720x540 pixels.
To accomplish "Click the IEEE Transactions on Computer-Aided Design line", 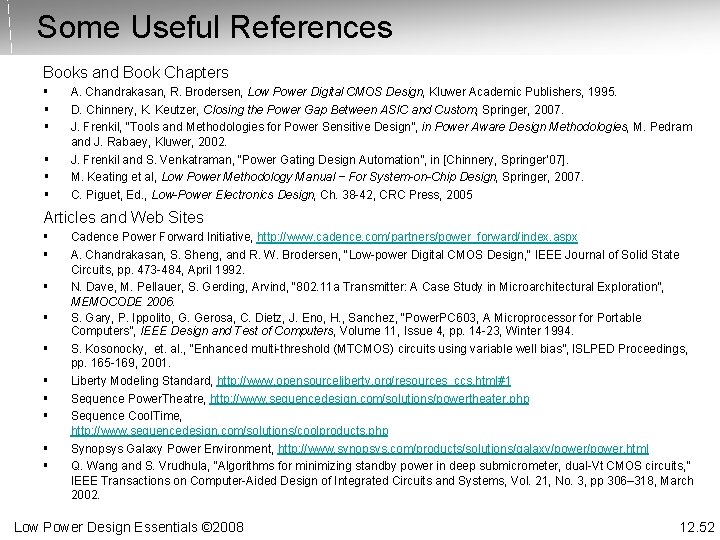I will point(382,481).
